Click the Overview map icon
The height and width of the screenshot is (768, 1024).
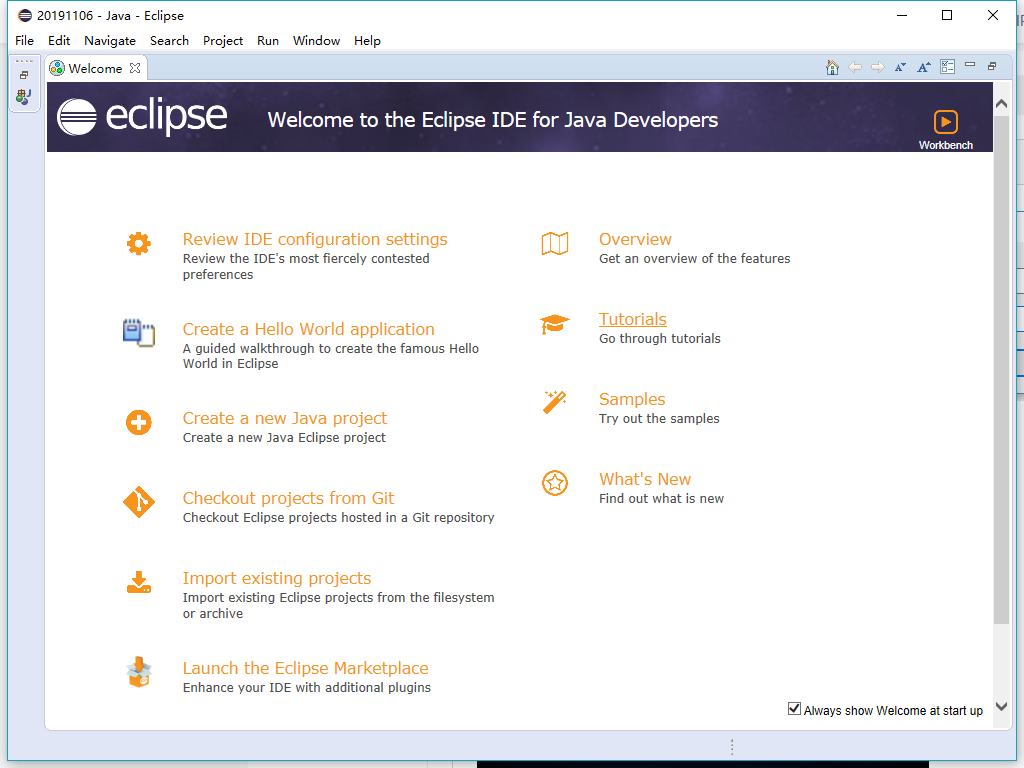(555, 242)
